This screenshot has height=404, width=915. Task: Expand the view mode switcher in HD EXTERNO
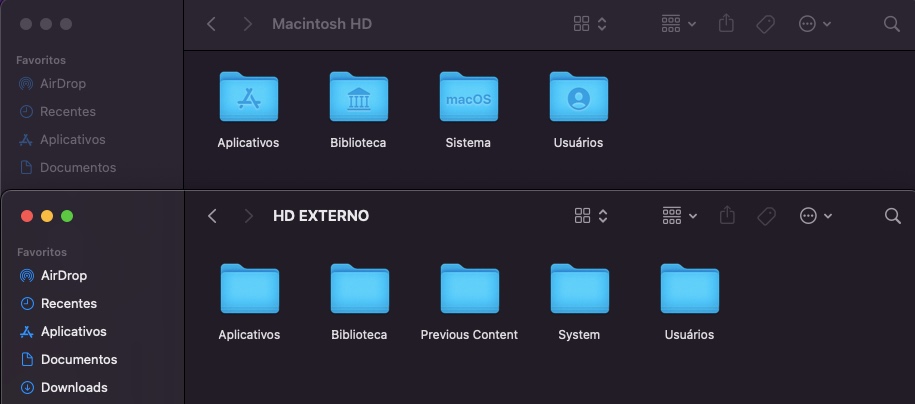(x=591, y=216)
